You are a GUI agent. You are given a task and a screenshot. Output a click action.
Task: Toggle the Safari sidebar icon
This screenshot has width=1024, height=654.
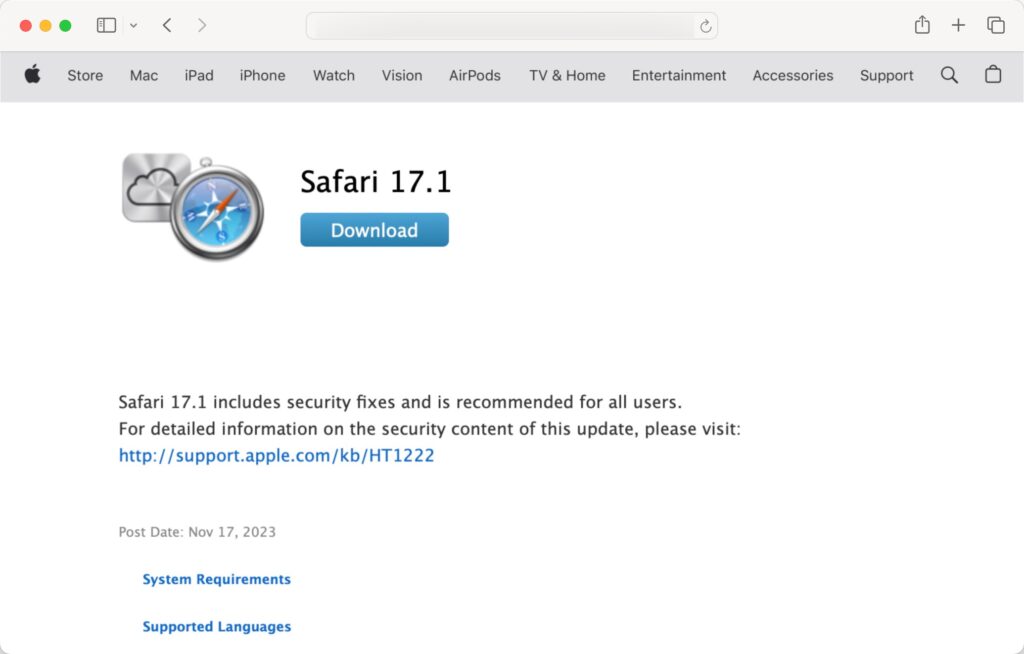106,25
